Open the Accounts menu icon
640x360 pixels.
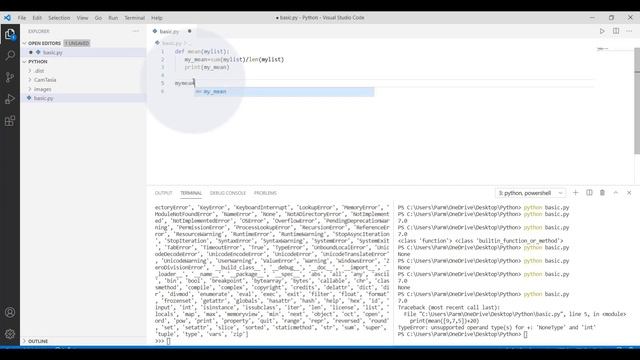click(x=10, y=312)
